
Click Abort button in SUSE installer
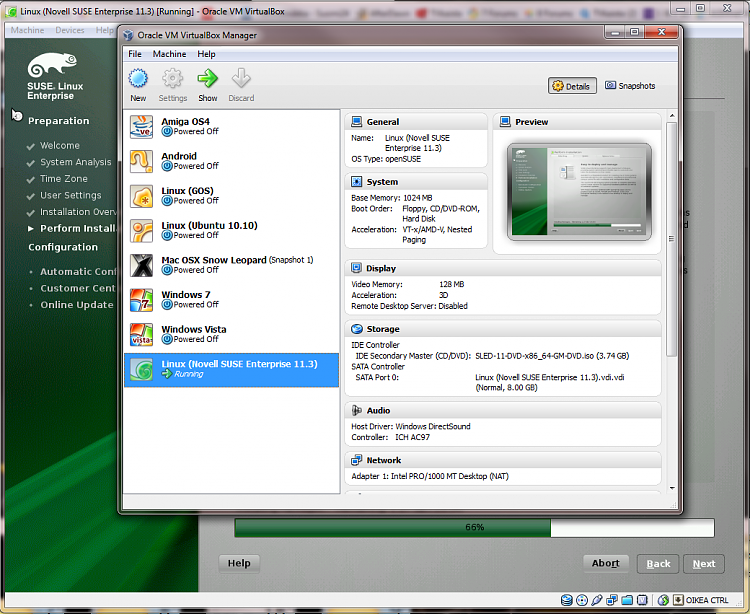pyautogui.click(x=606, y=563)
